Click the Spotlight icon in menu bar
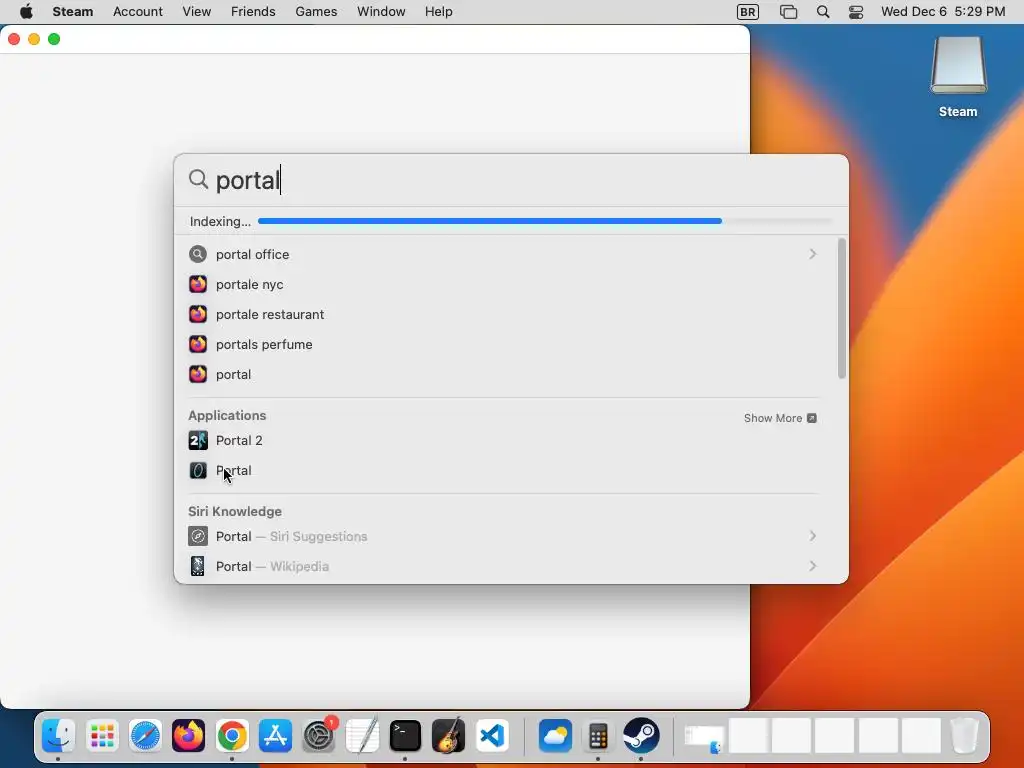The image size is (1024, 768). tap(823, 12)
